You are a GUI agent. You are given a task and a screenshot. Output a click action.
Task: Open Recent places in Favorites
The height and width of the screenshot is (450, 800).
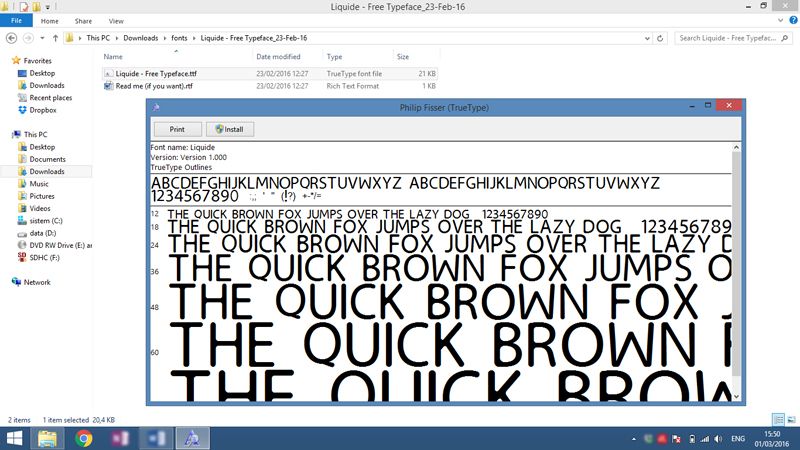[x=51, y=97]
